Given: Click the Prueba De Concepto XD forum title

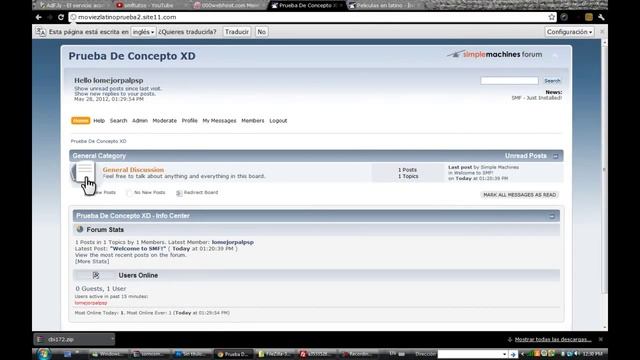Looking at the screenshot, I should point(132,56).
